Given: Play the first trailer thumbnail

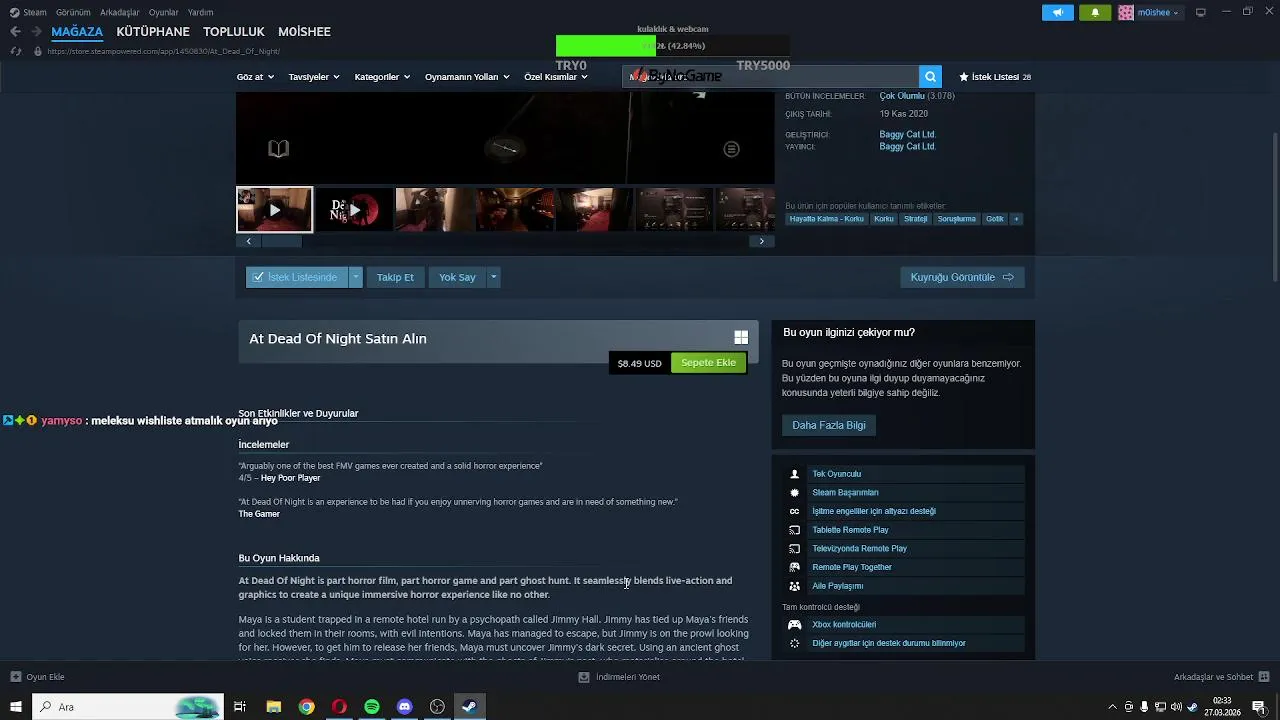Looking at the screenshot, I should pyautogui.click(x=274, y=210).
